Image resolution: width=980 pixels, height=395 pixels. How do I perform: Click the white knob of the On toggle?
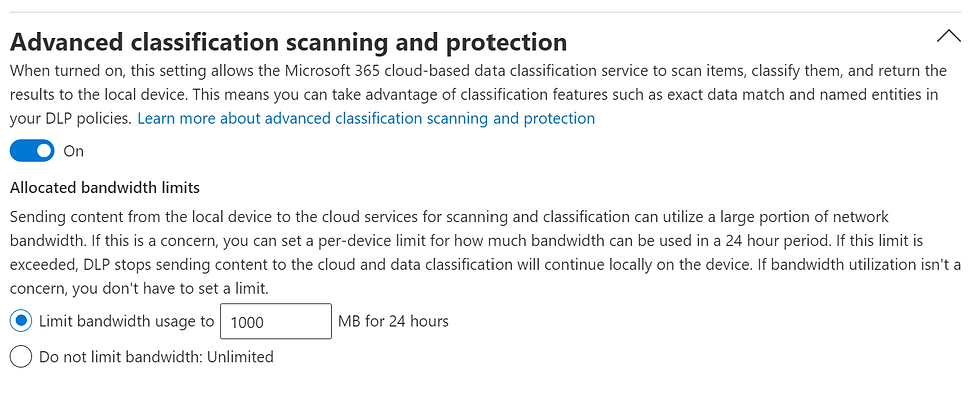tap(43, 151)
